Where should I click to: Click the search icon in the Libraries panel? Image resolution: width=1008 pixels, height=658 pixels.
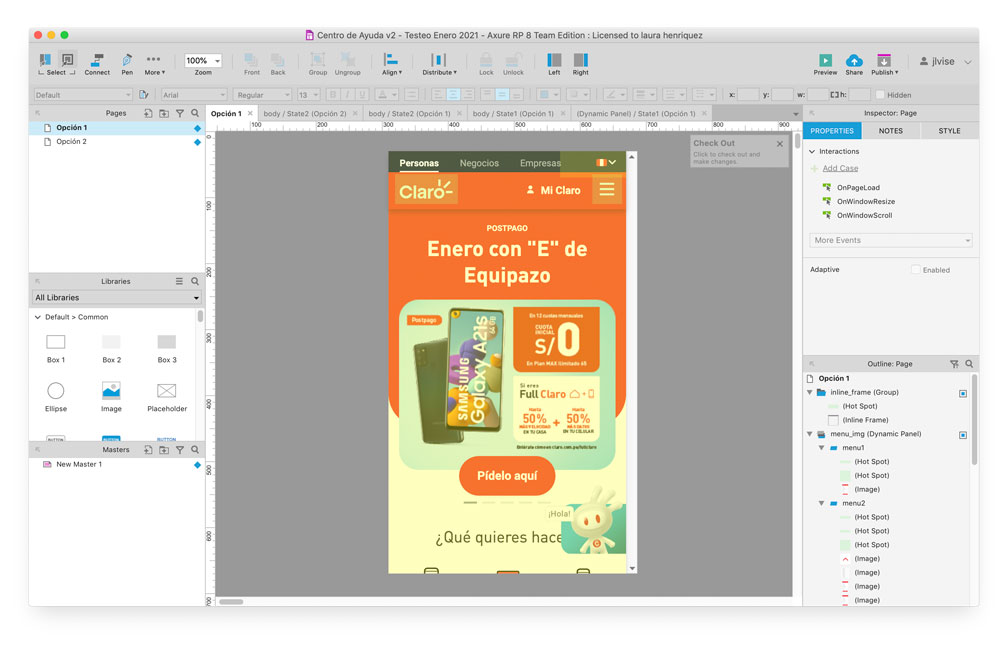tap(196, 282)
